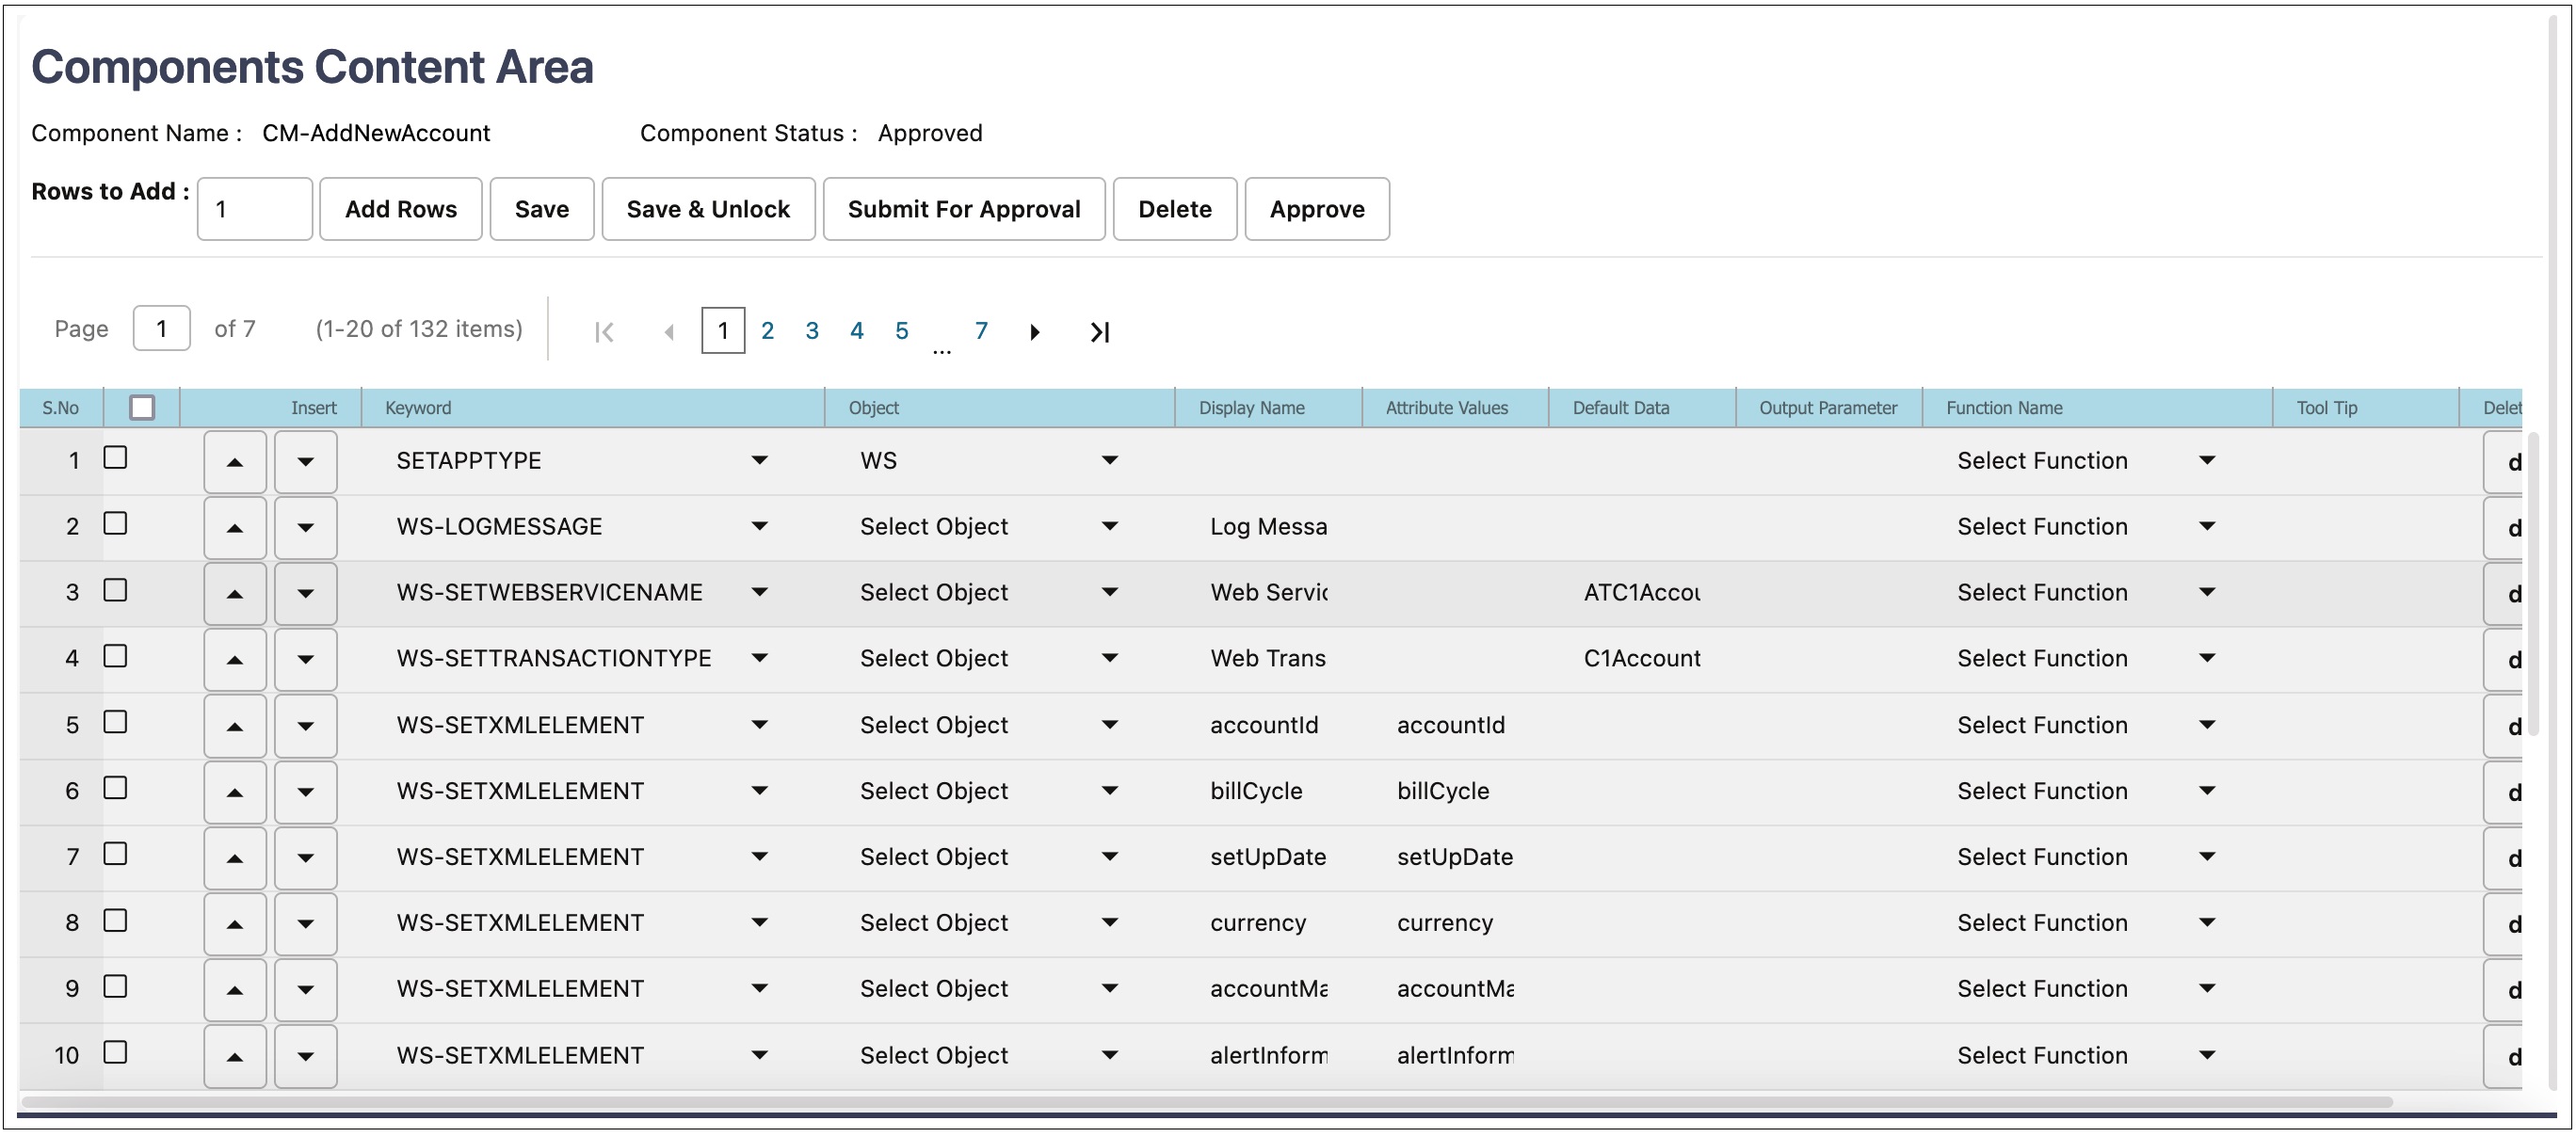The height and width of the screenshot is (1137, 2576).
Task: Move row 5 accountId up
Action: [x=235, y=727]
